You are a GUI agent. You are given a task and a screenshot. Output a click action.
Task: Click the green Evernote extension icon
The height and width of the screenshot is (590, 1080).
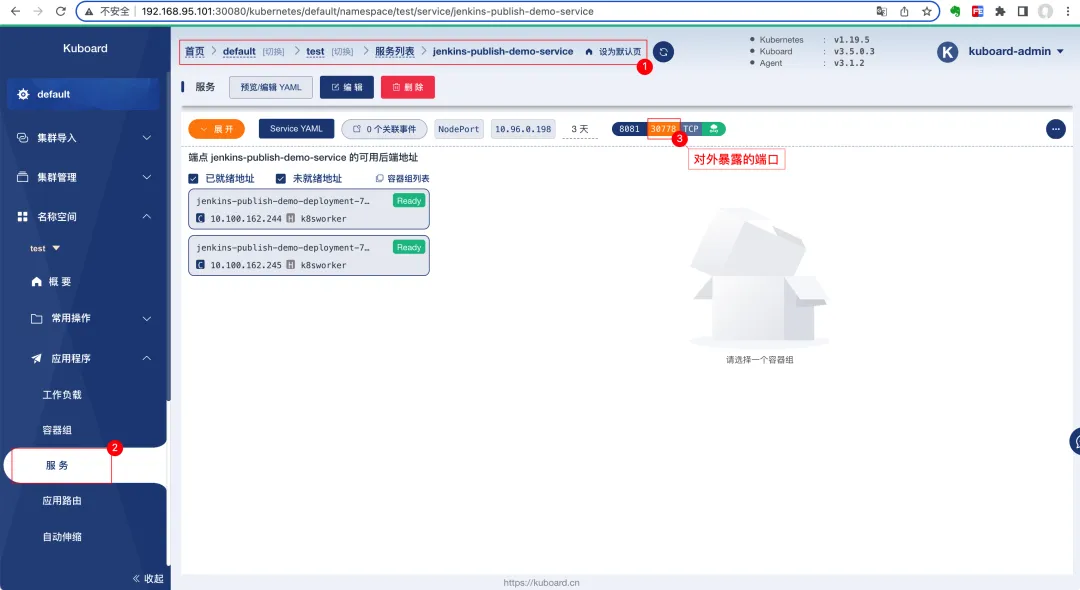pyautogui.click(x=955, y=11)
